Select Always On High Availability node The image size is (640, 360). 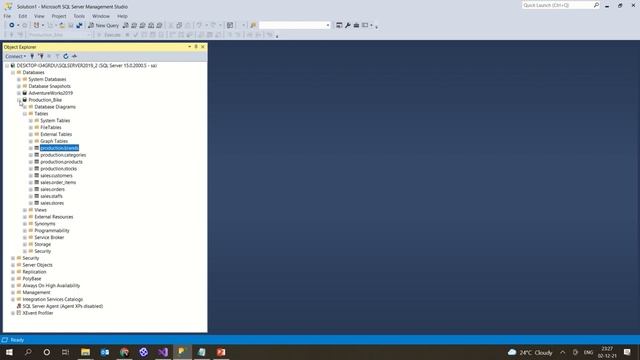pos(51,285)
